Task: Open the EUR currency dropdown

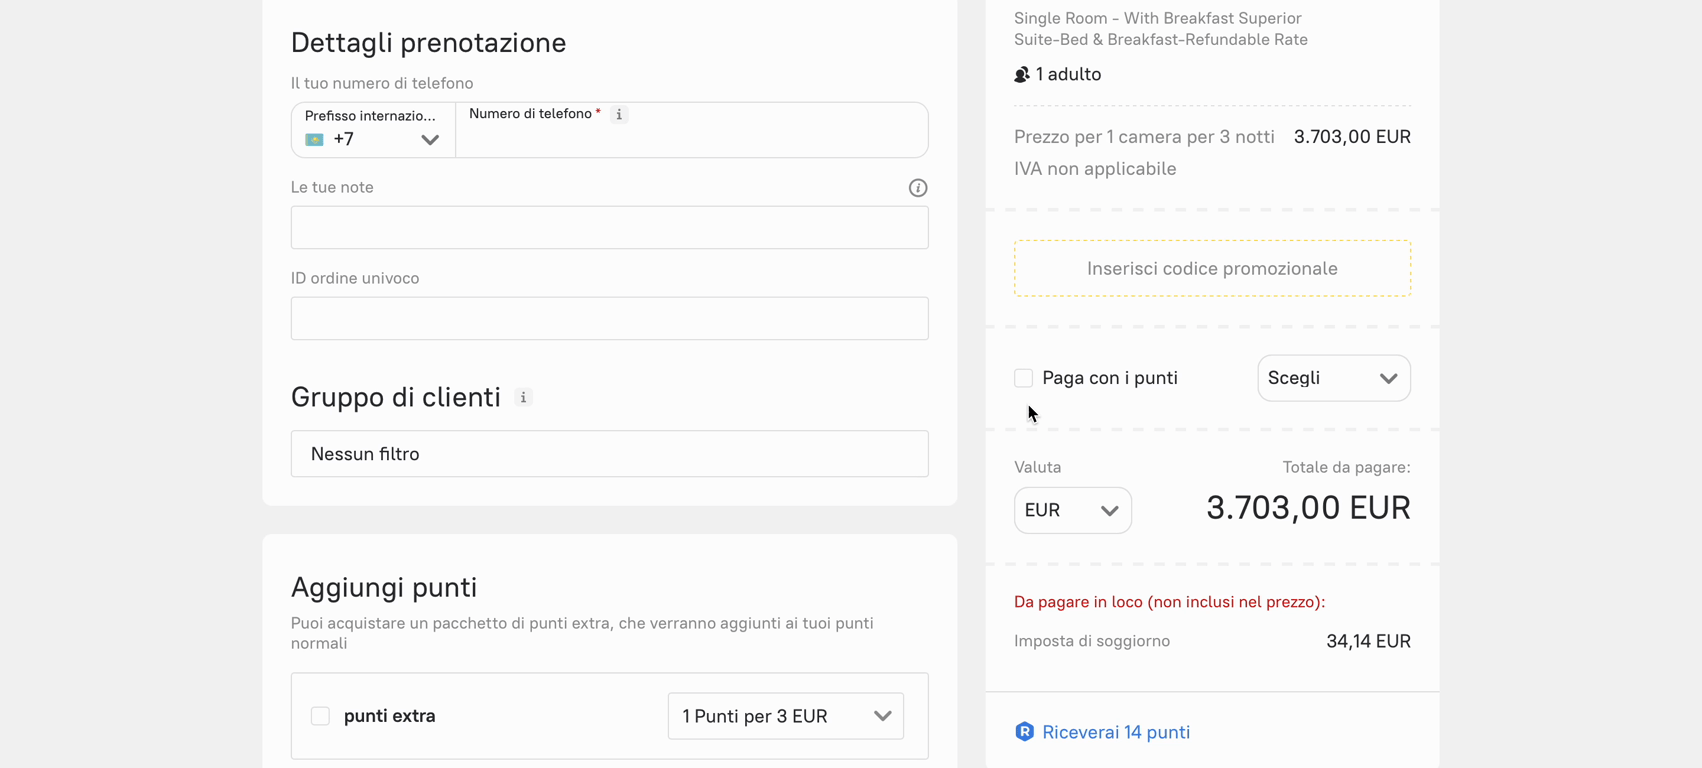Action: pyautogui.click(x=1072, y=510)
